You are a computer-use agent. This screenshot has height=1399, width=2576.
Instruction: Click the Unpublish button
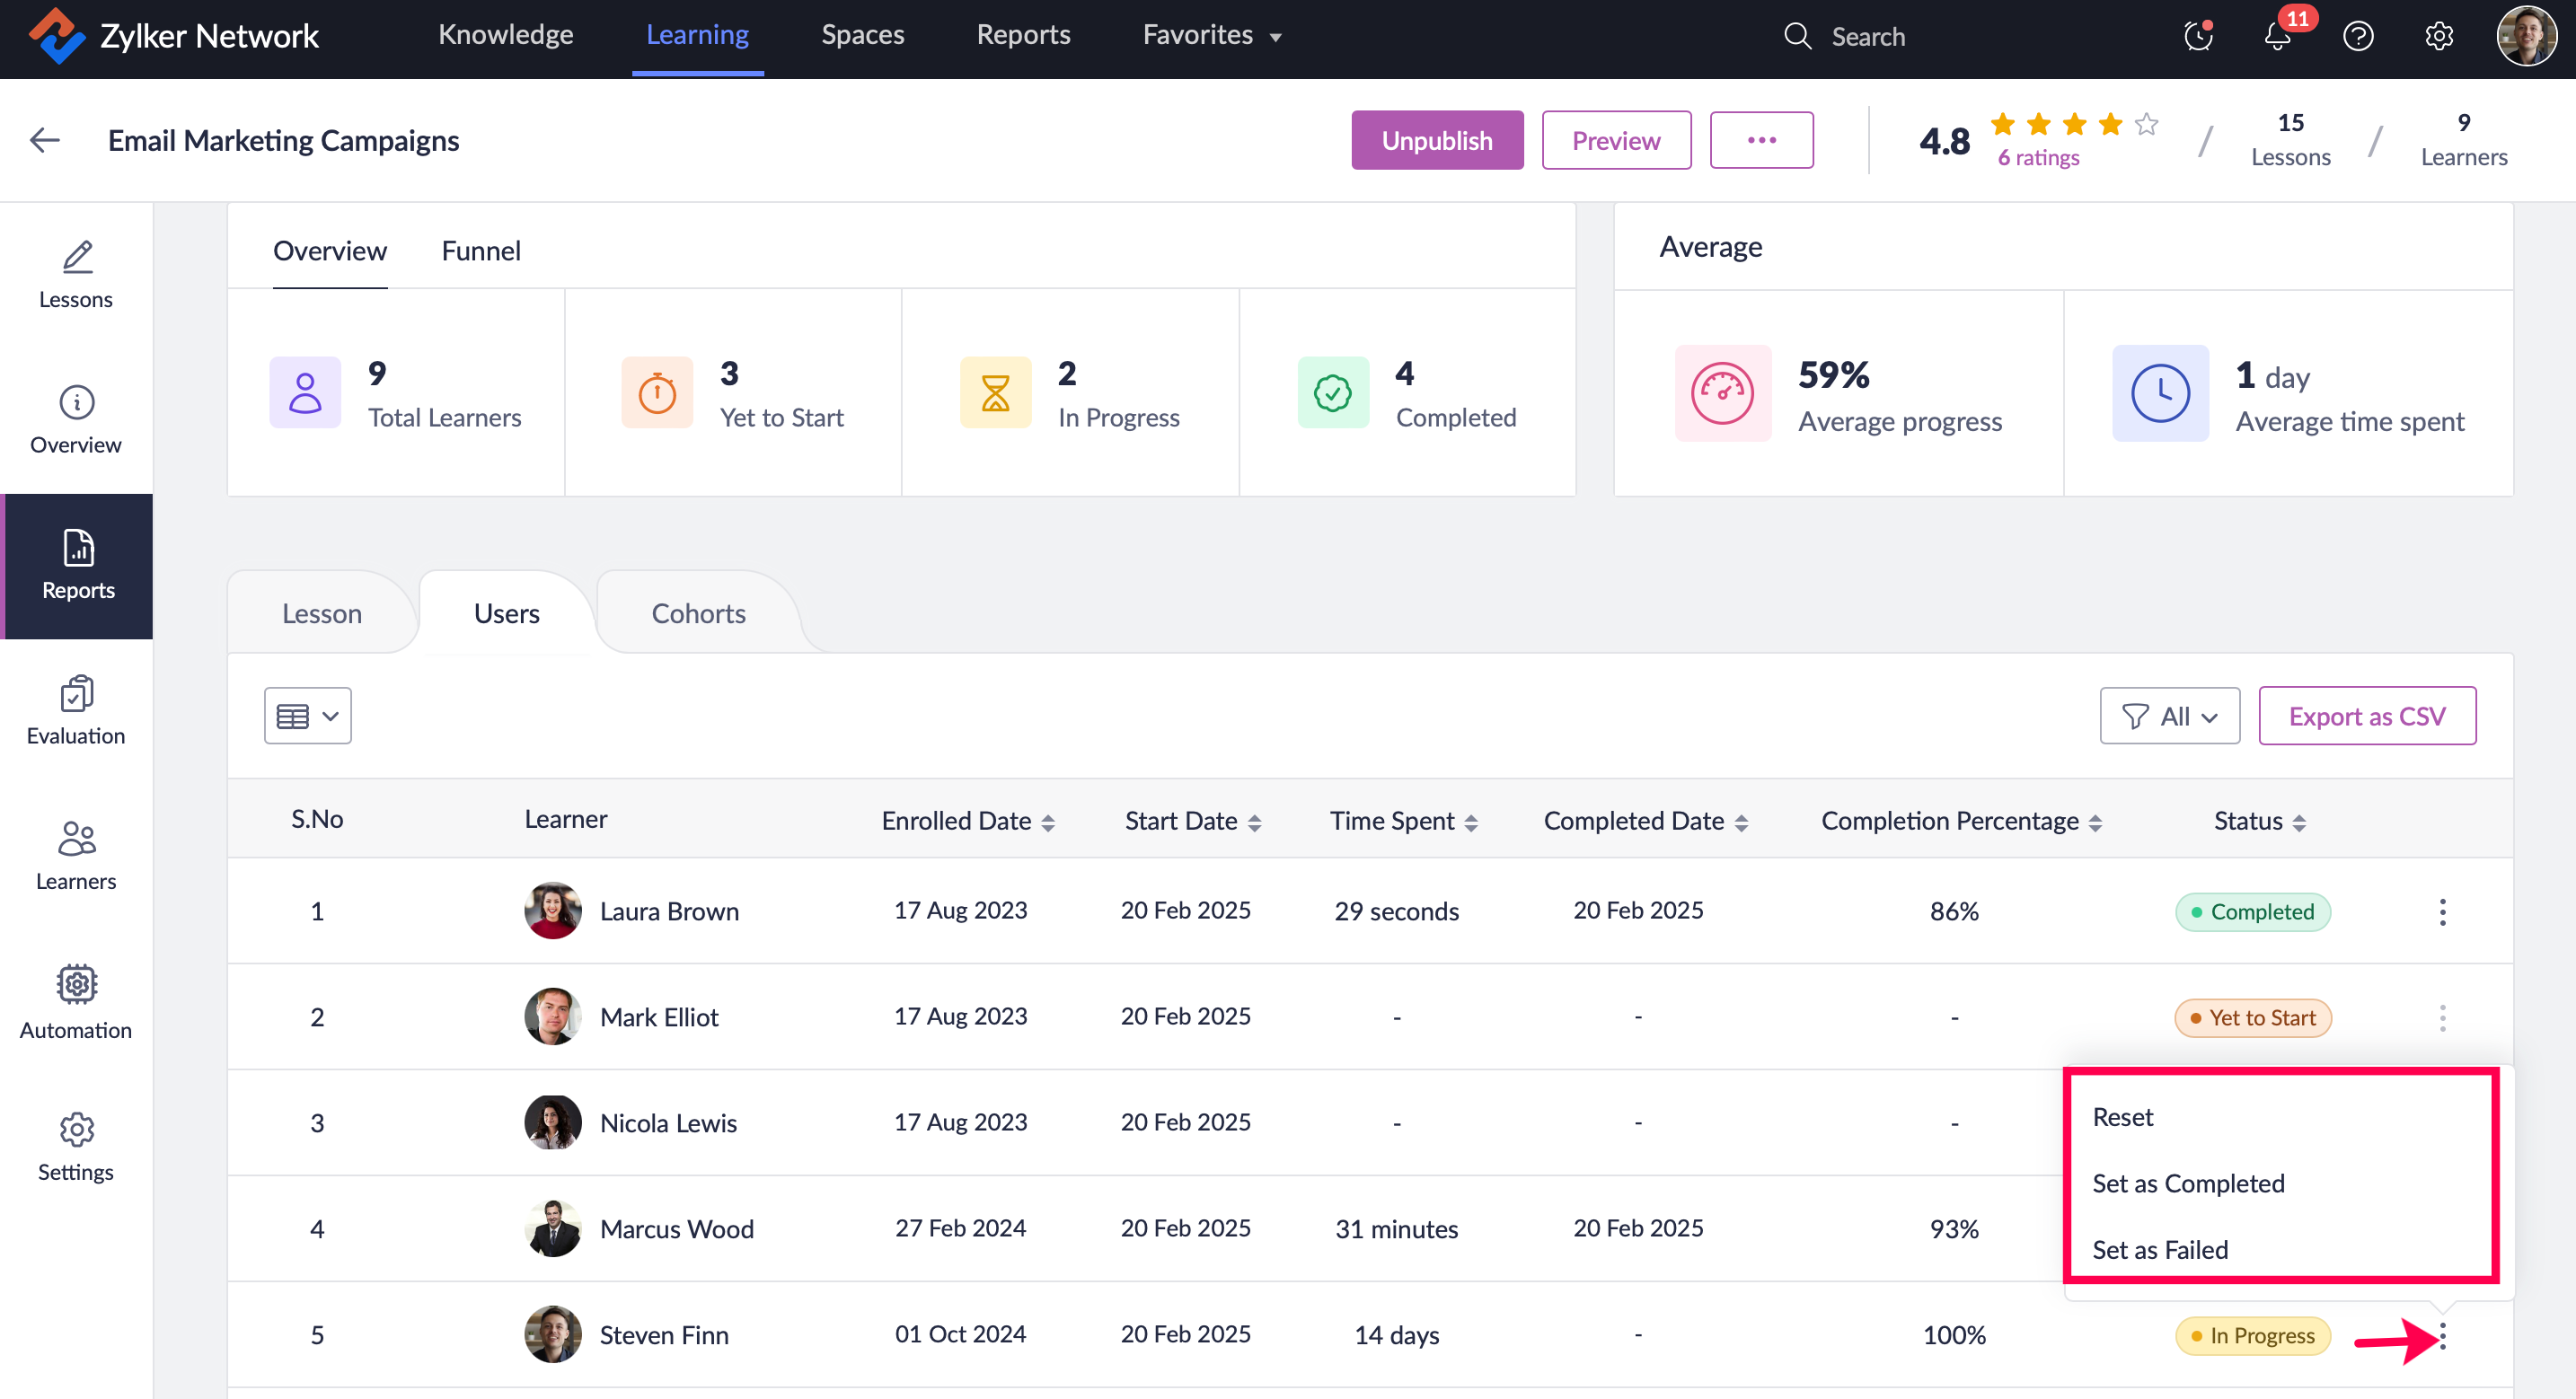click(x=1436, y=140)
